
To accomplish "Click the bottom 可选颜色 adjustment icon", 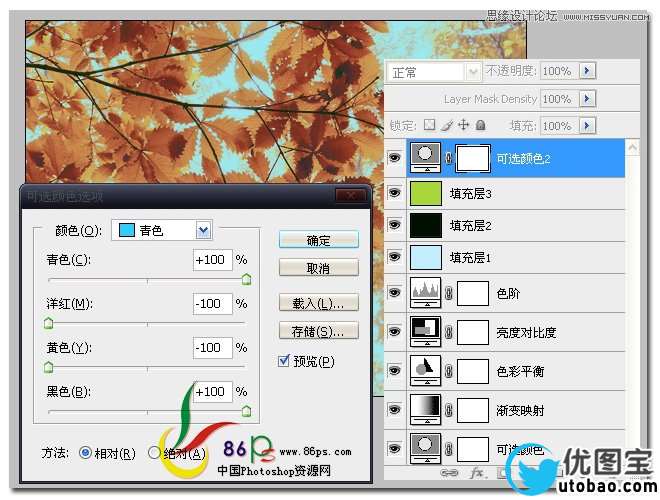I will click(x=426, y=449).
